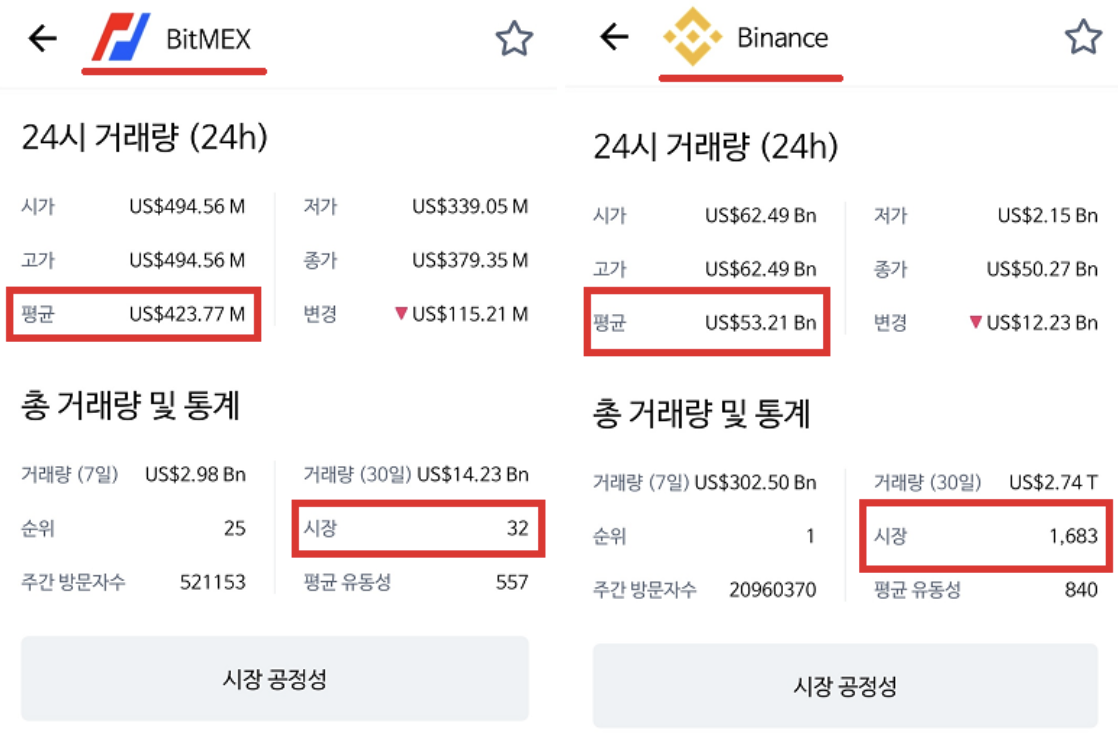The image size is (1118, 734).
Task: Click Binance markets count 1,683
Action: pos(1073,536)
